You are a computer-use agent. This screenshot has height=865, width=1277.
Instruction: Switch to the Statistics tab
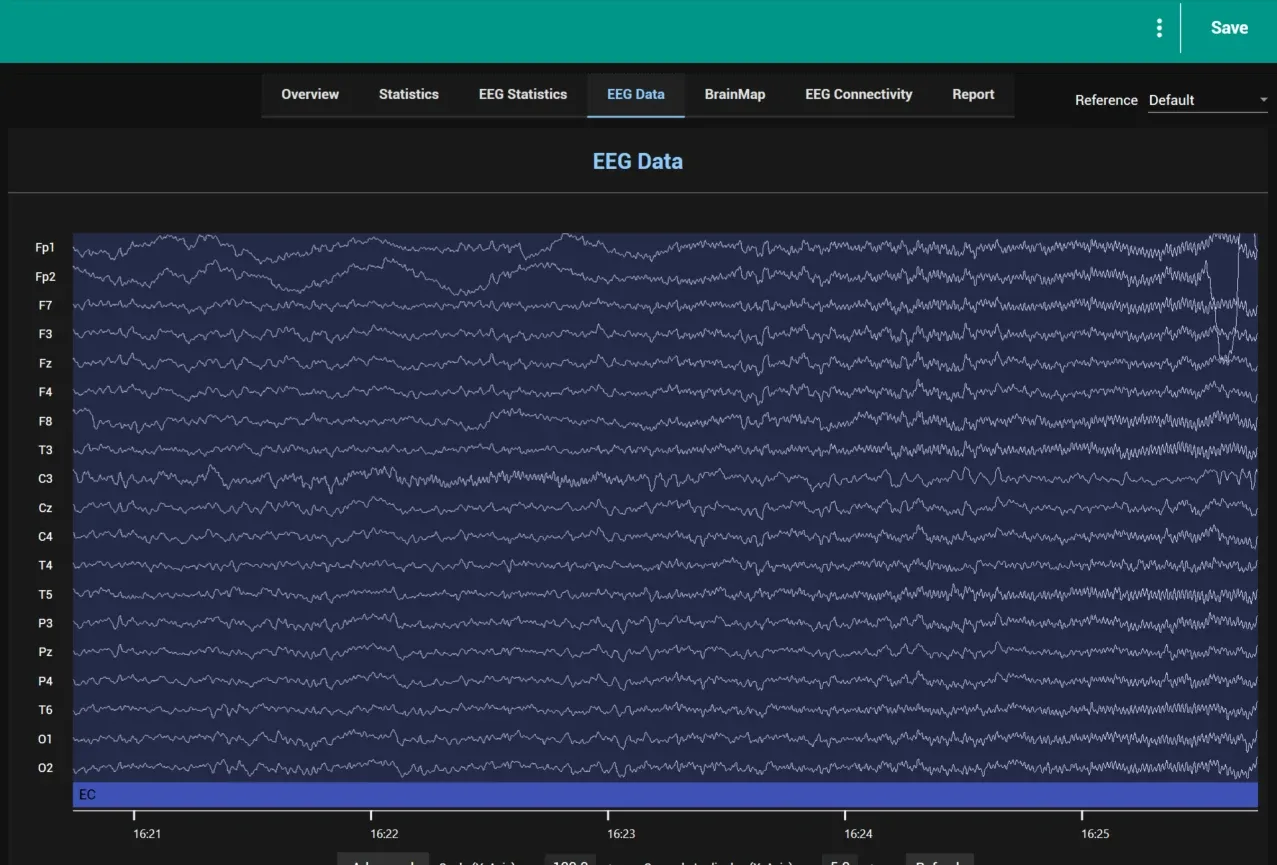409,94
